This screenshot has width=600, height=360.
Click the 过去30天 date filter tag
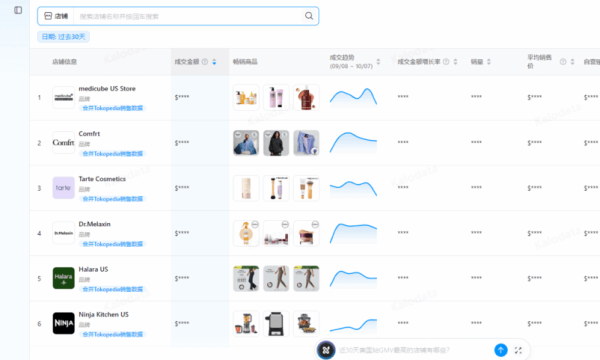pos(64,37)
